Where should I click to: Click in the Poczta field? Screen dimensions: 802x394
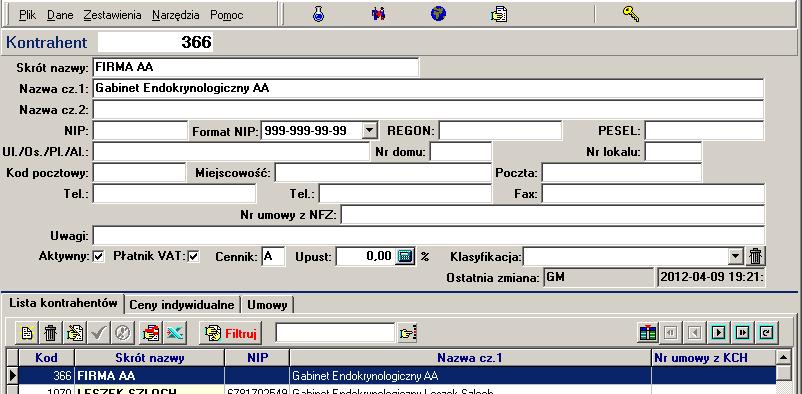click(x=622, y=173)
